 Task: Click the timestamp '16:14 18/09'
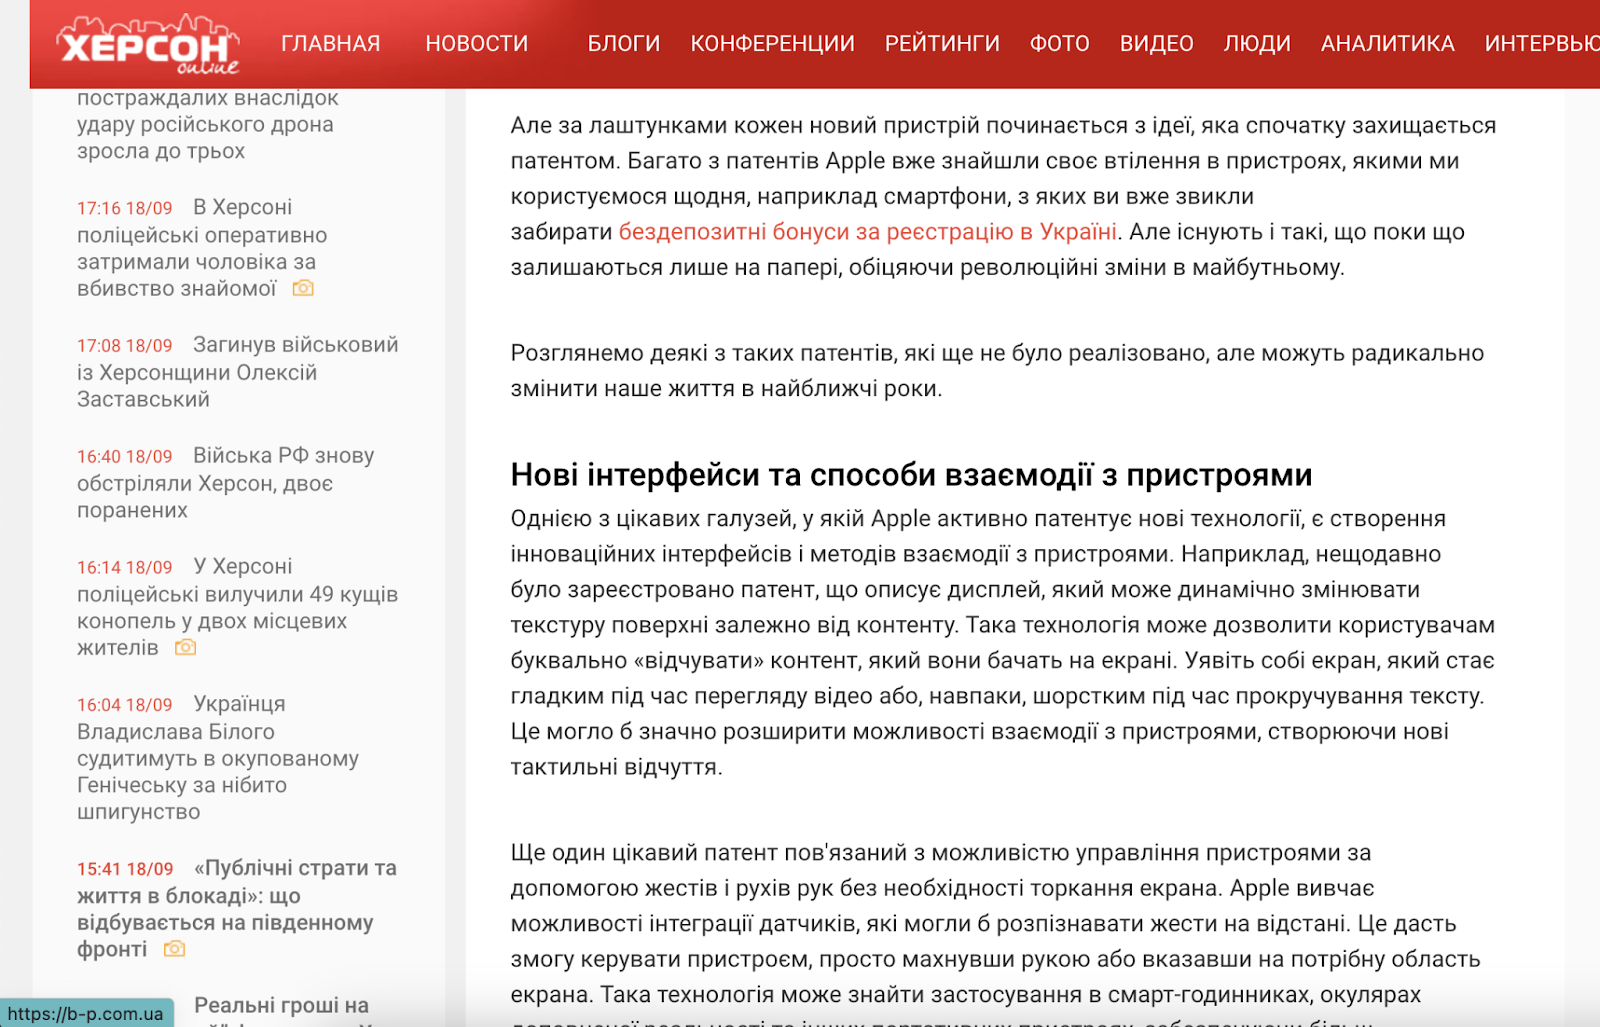pos(125,568)
